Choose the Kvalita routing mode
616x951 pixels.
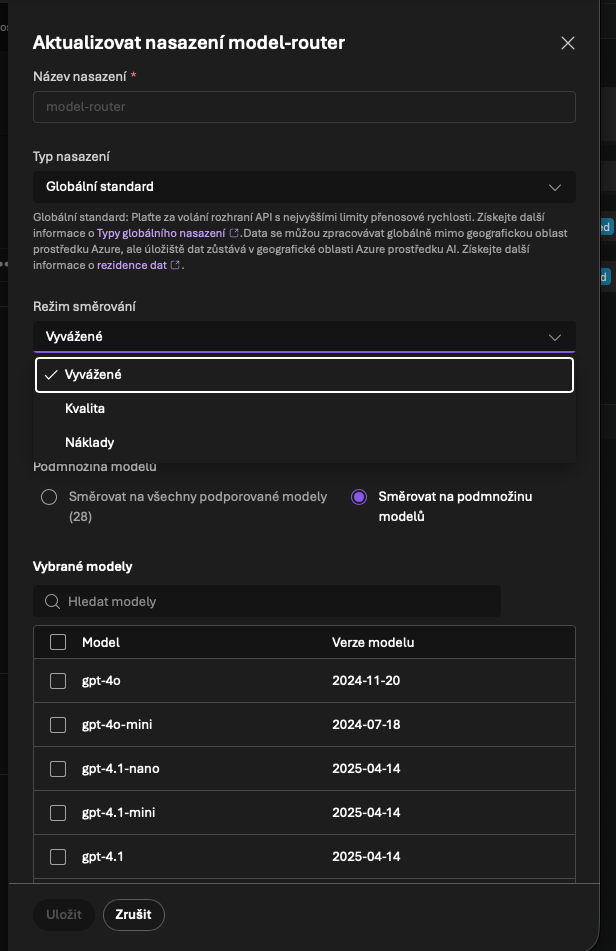point(304,409)
